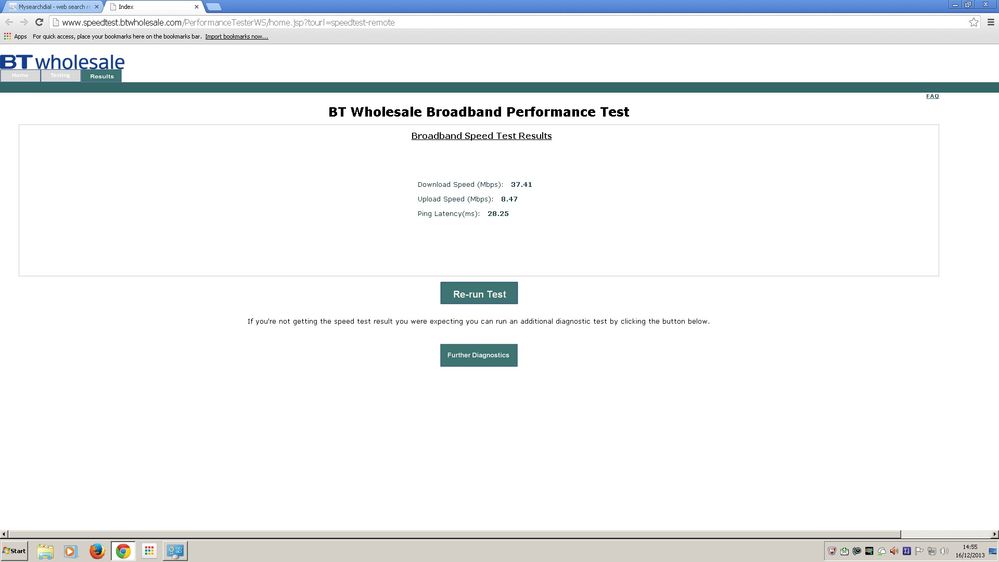Click the Ping Latency(ms) label
Viewport: 999px width, 562px height.
449,213
